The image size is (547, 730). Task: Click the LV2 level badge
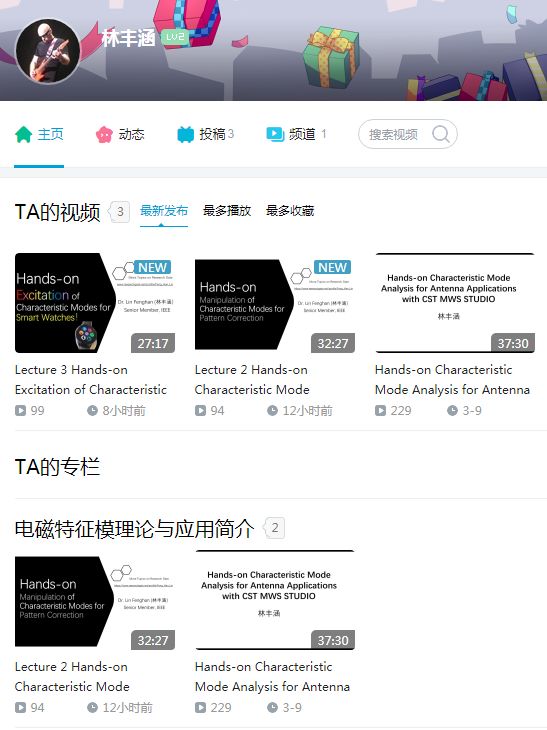click(175, 37)
